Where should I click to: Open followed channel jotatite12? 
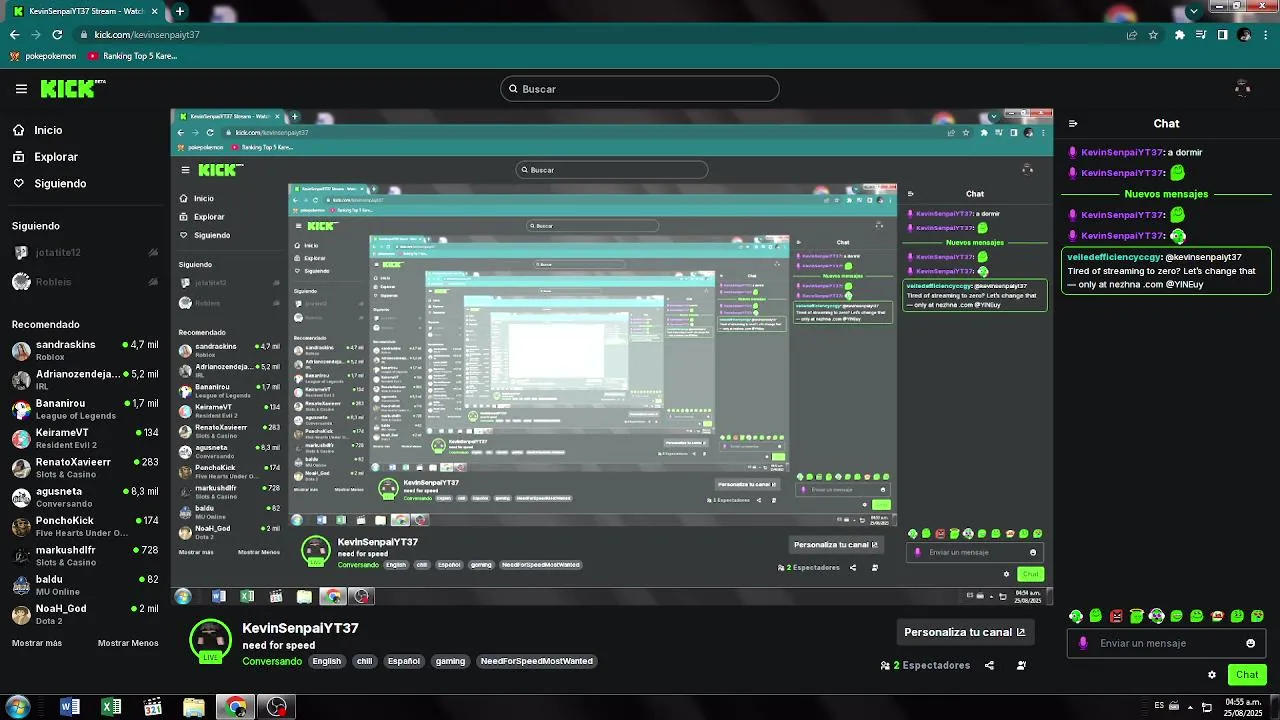(x=85, y=253)
